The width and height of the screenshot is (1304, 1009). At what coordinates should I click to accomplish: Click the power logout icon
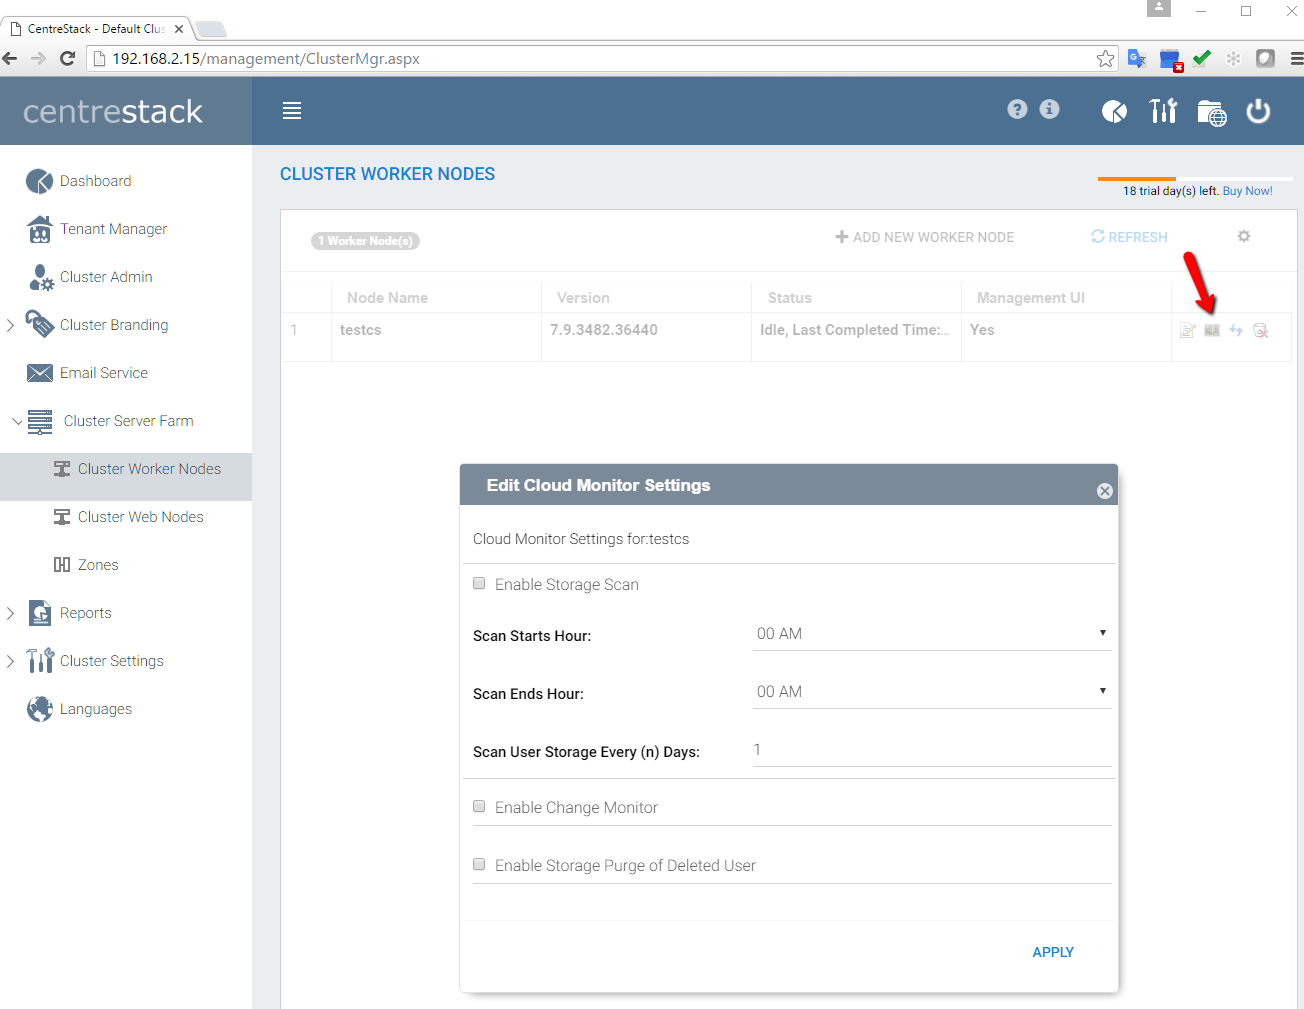1258,110
